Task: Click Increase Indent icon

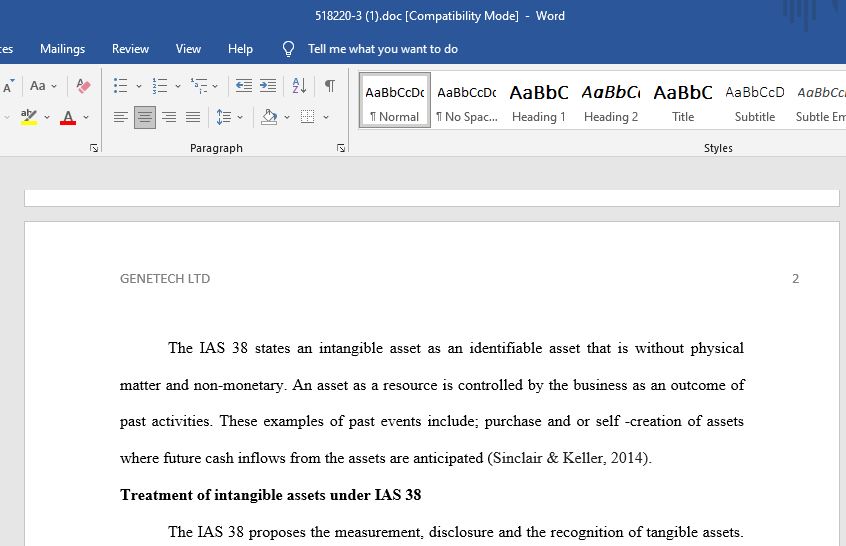Action: click(x=268, y=86)
